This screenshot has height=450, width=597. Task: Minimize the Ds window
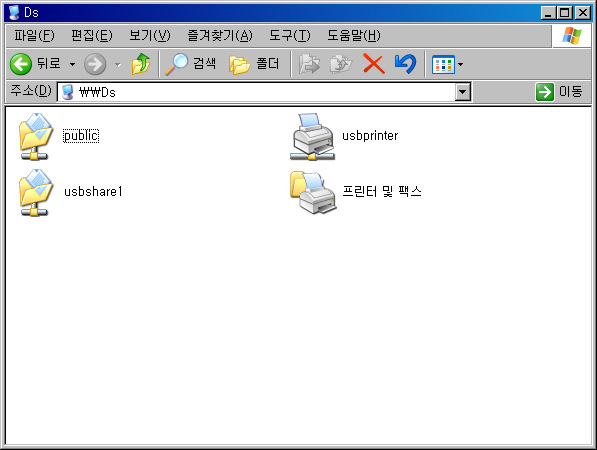coord(548,13)
